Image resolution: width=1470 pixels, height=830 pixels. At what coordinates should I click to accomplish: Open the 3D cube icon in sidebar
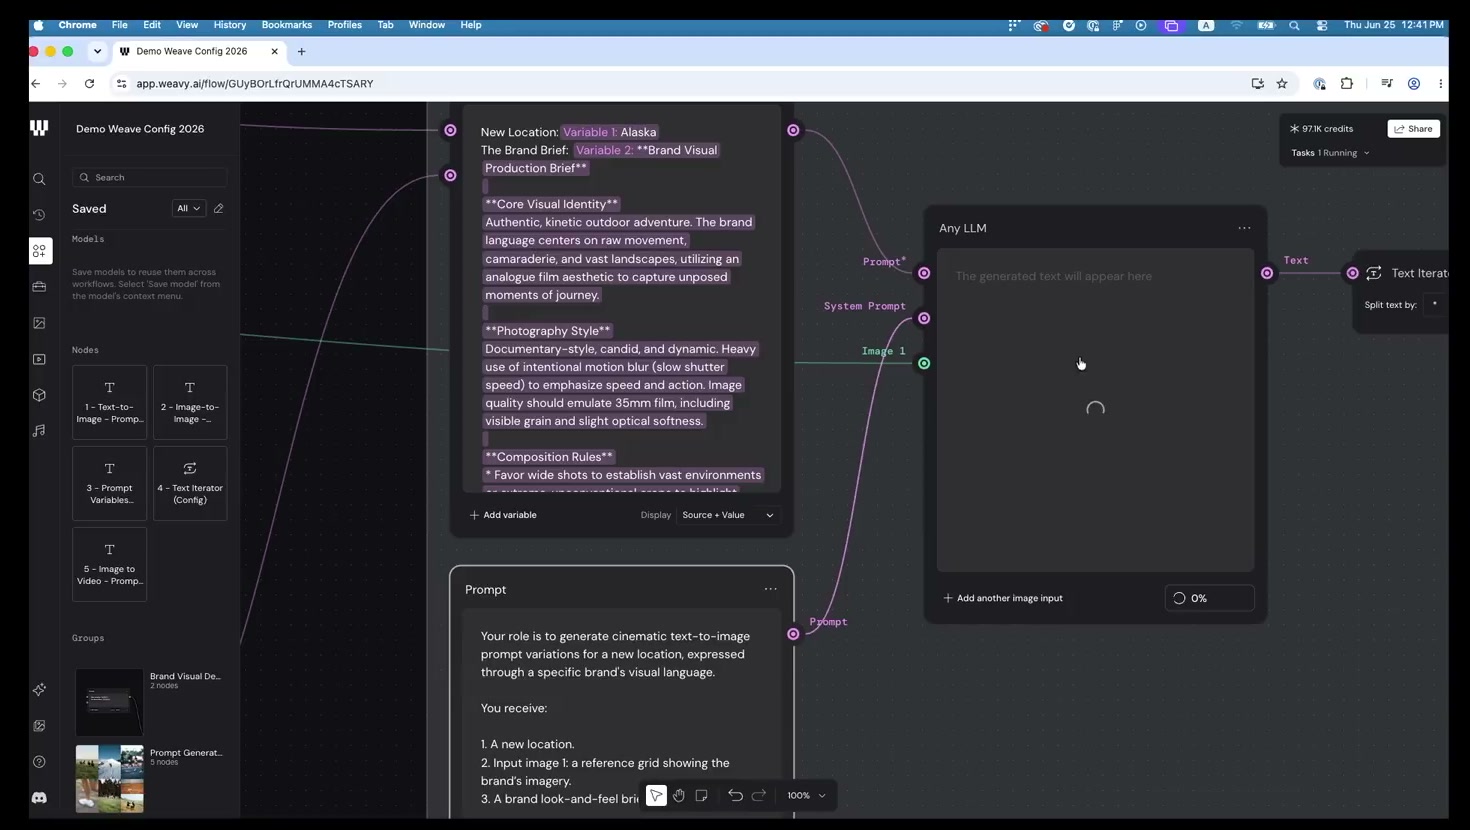(x=39, y=395)
